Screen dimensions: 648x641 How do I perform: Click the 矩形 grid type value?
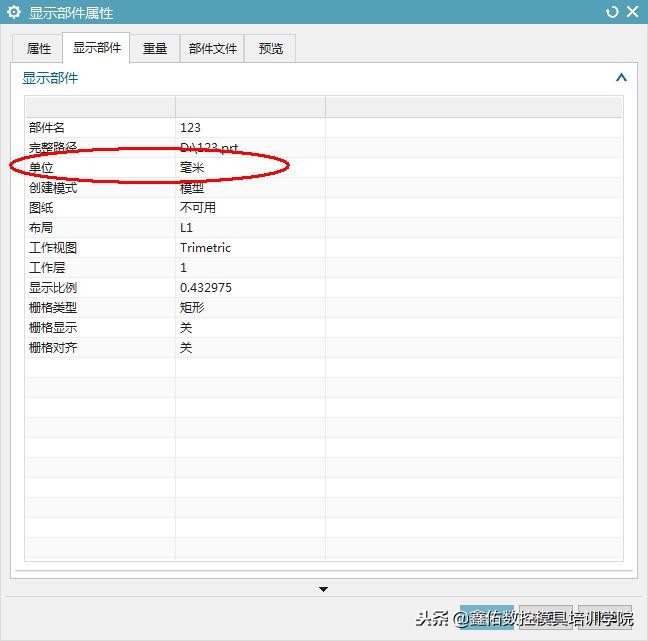tap(192, 307)
